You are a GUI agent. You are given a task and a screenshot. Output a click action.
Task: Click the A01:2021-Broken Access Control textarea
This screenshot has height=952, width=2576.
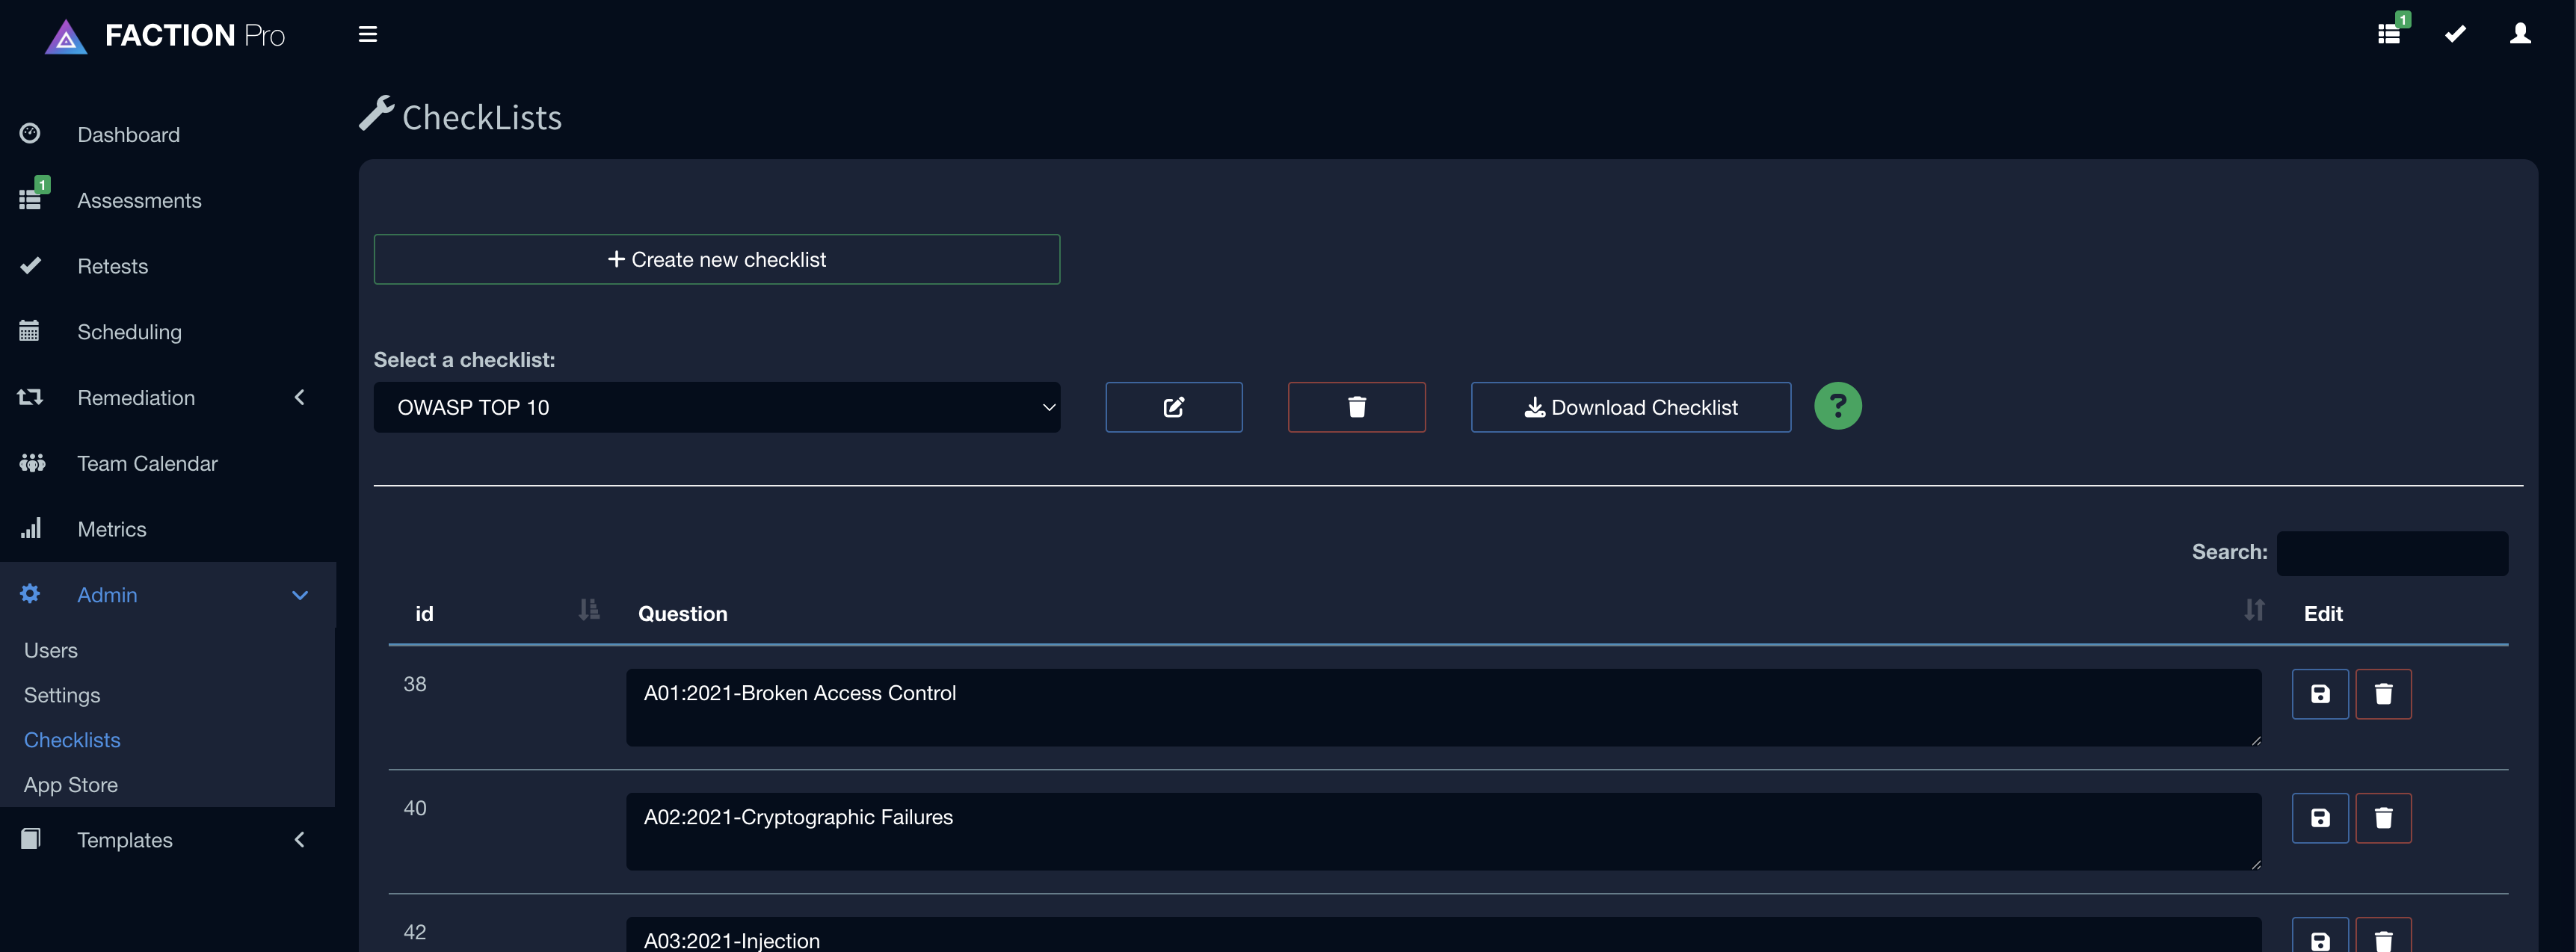click(x=1443, y=707)
